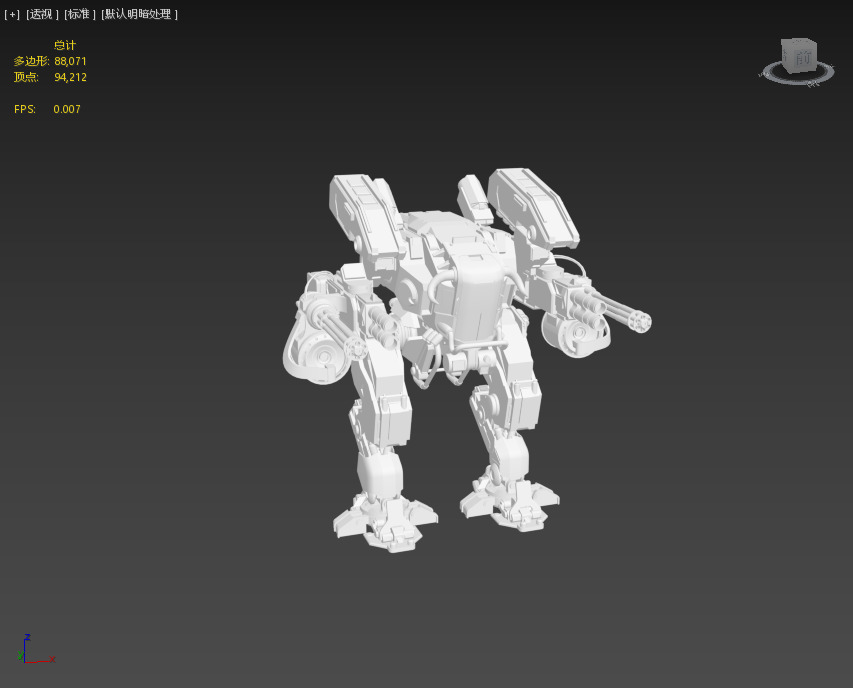The height and width of the screenshot is (688, 853).
Task: Open the 透视 perspective view menu
Action: (x=42, y=14)
